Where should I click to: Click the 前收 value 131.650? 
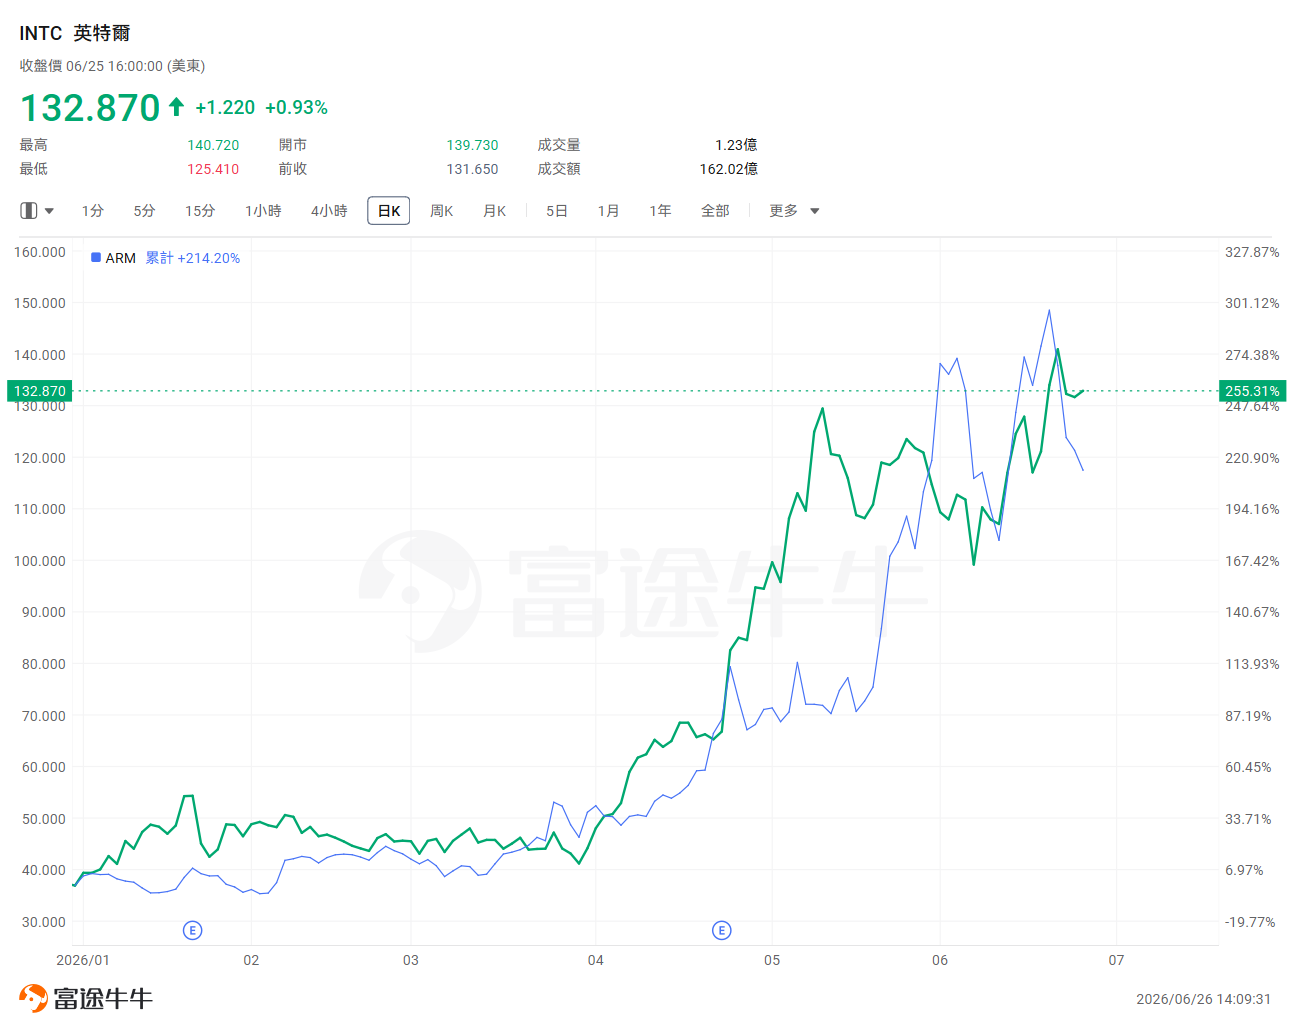click(x=472, y=169)
